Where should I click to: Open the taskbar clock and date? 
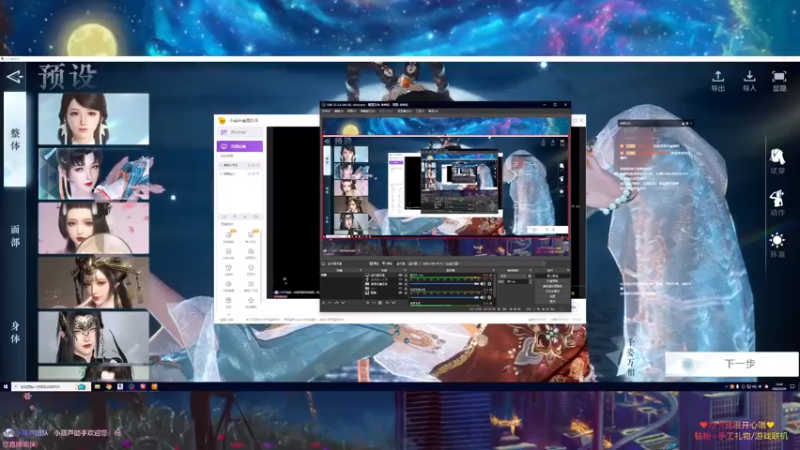click(779, 387)
